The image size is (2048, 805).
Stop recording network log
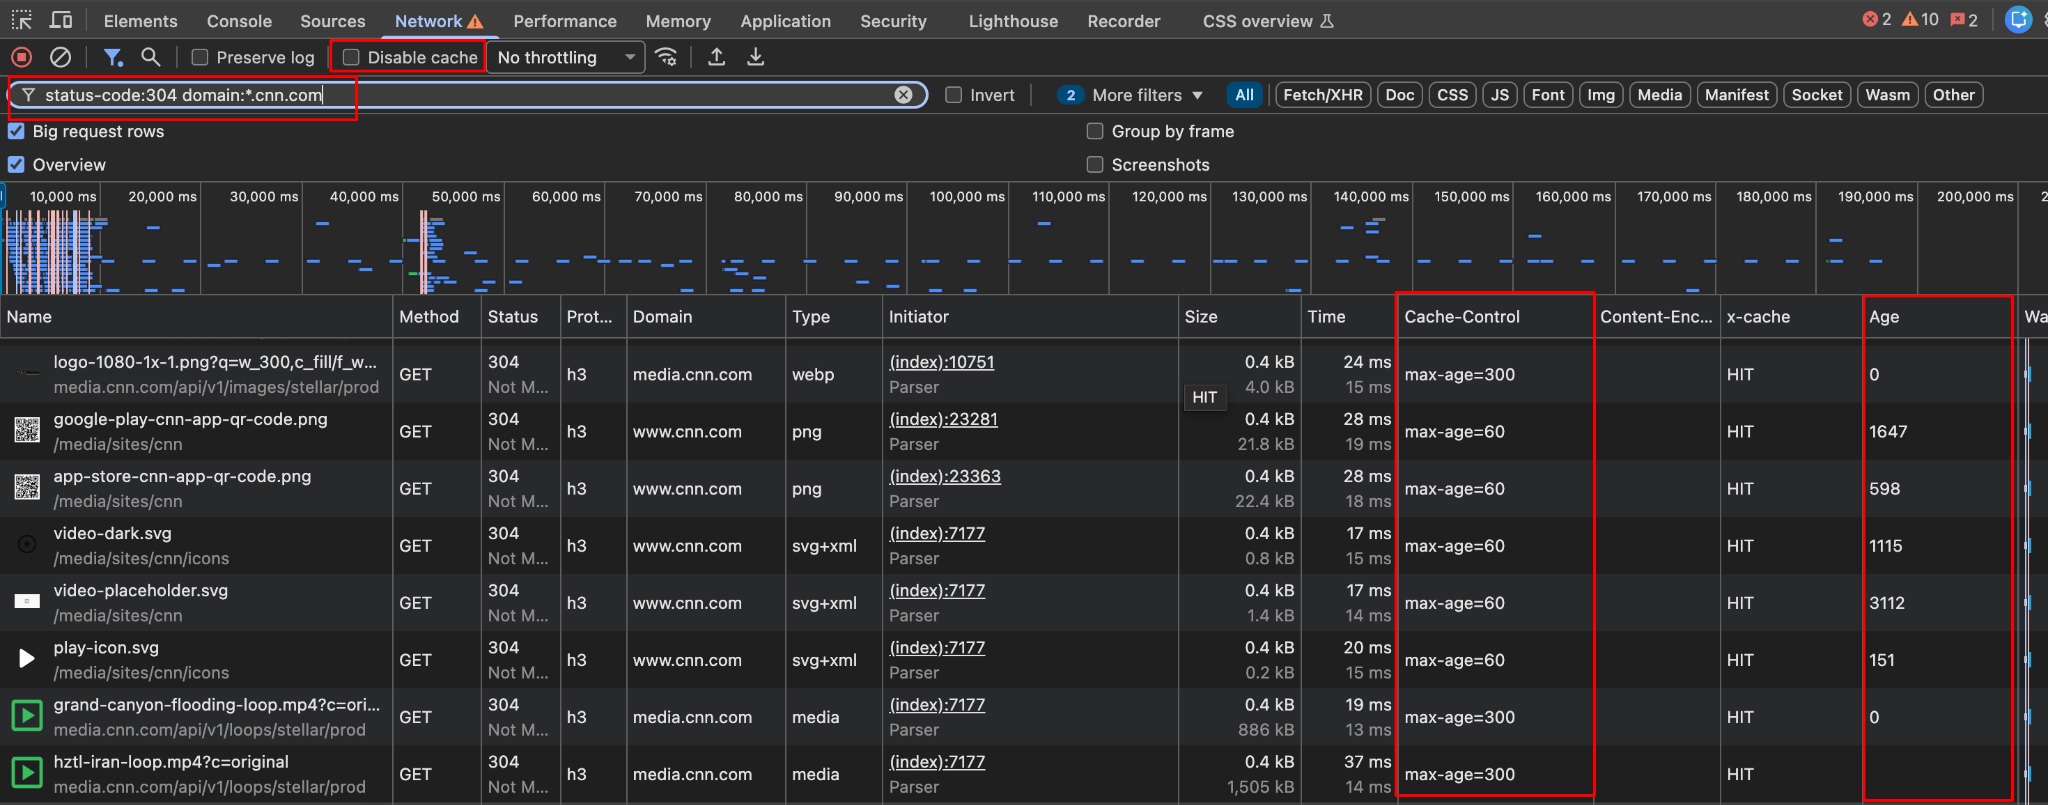pos(22,57)
